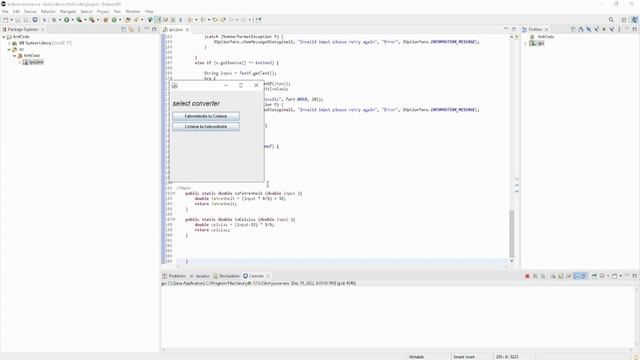The width and height of the screenshot is (640, 360).
Task: Terminate the program with the red stop icon
Action: pos(527,276)
